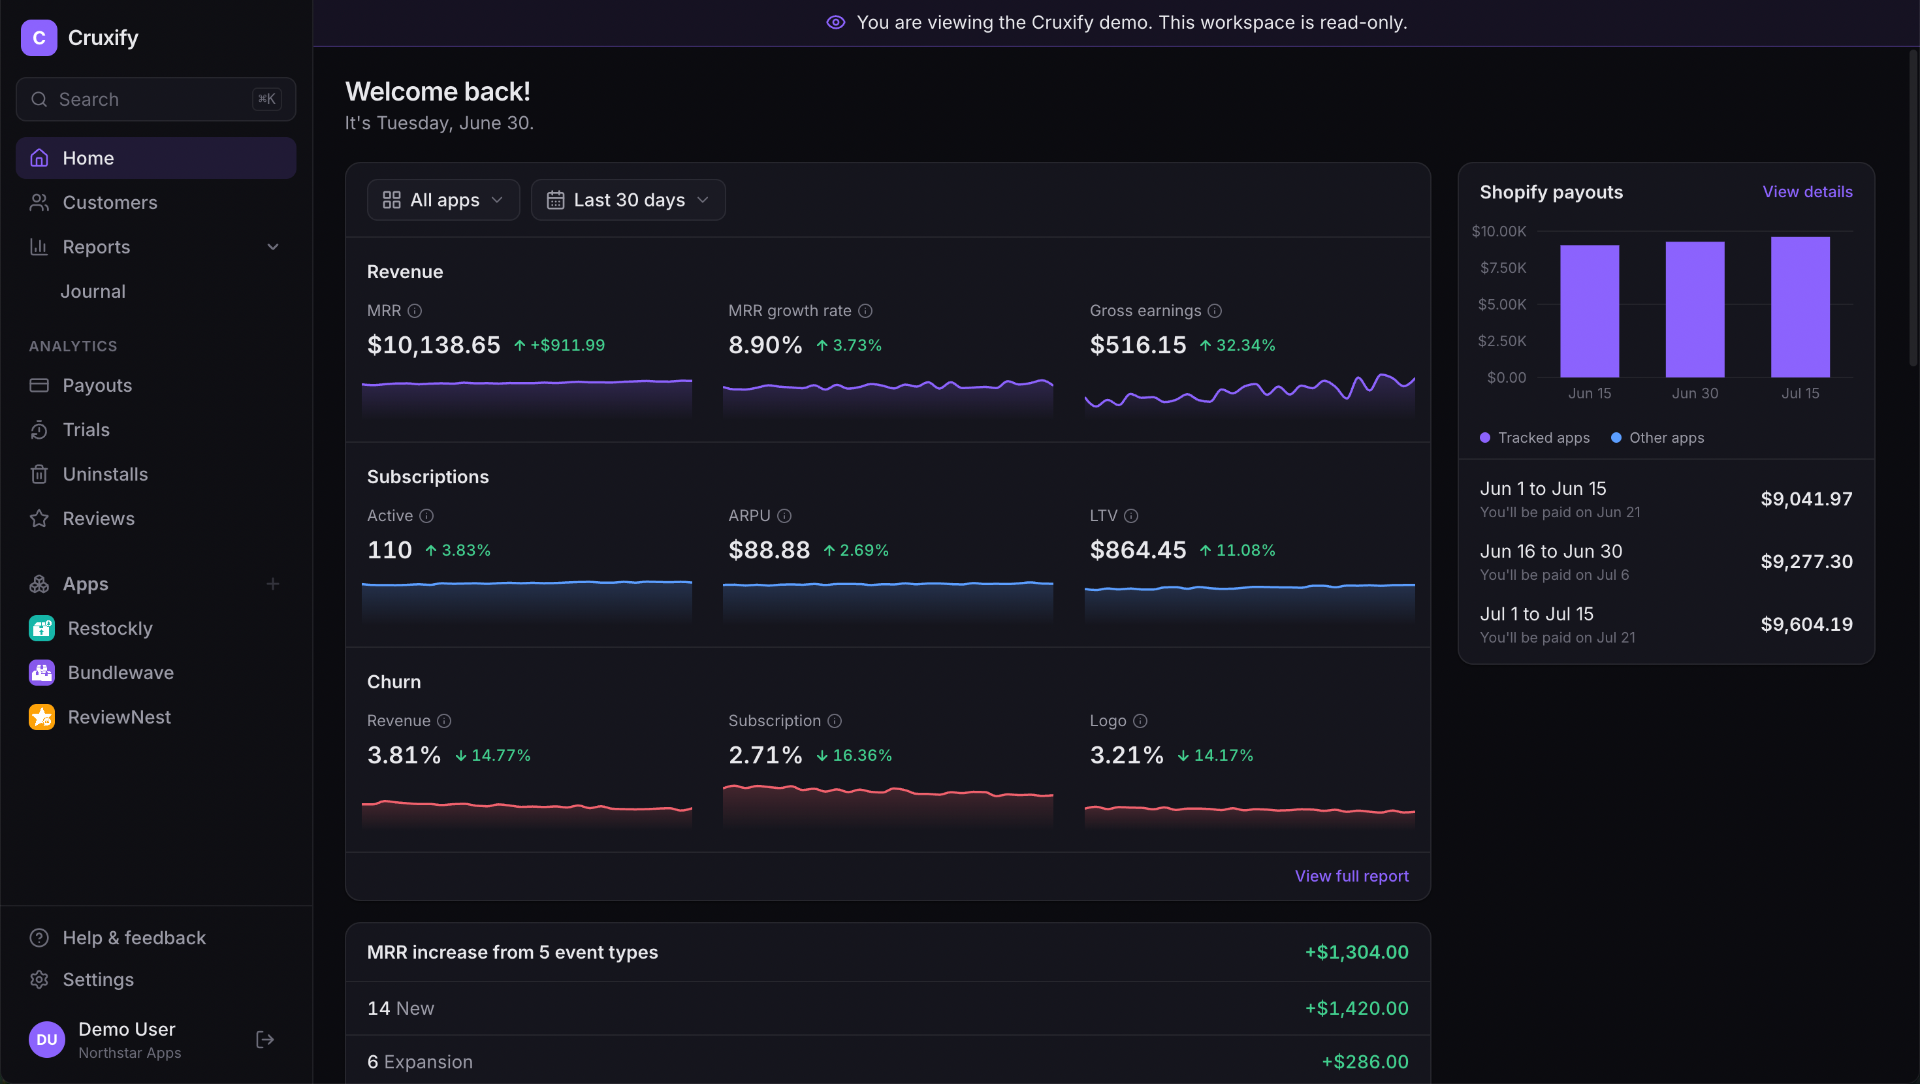Open the Restockly app icon
The width and height of the screenshot is (1920, 1084).
pyautogui.click(x=42, y=628)
